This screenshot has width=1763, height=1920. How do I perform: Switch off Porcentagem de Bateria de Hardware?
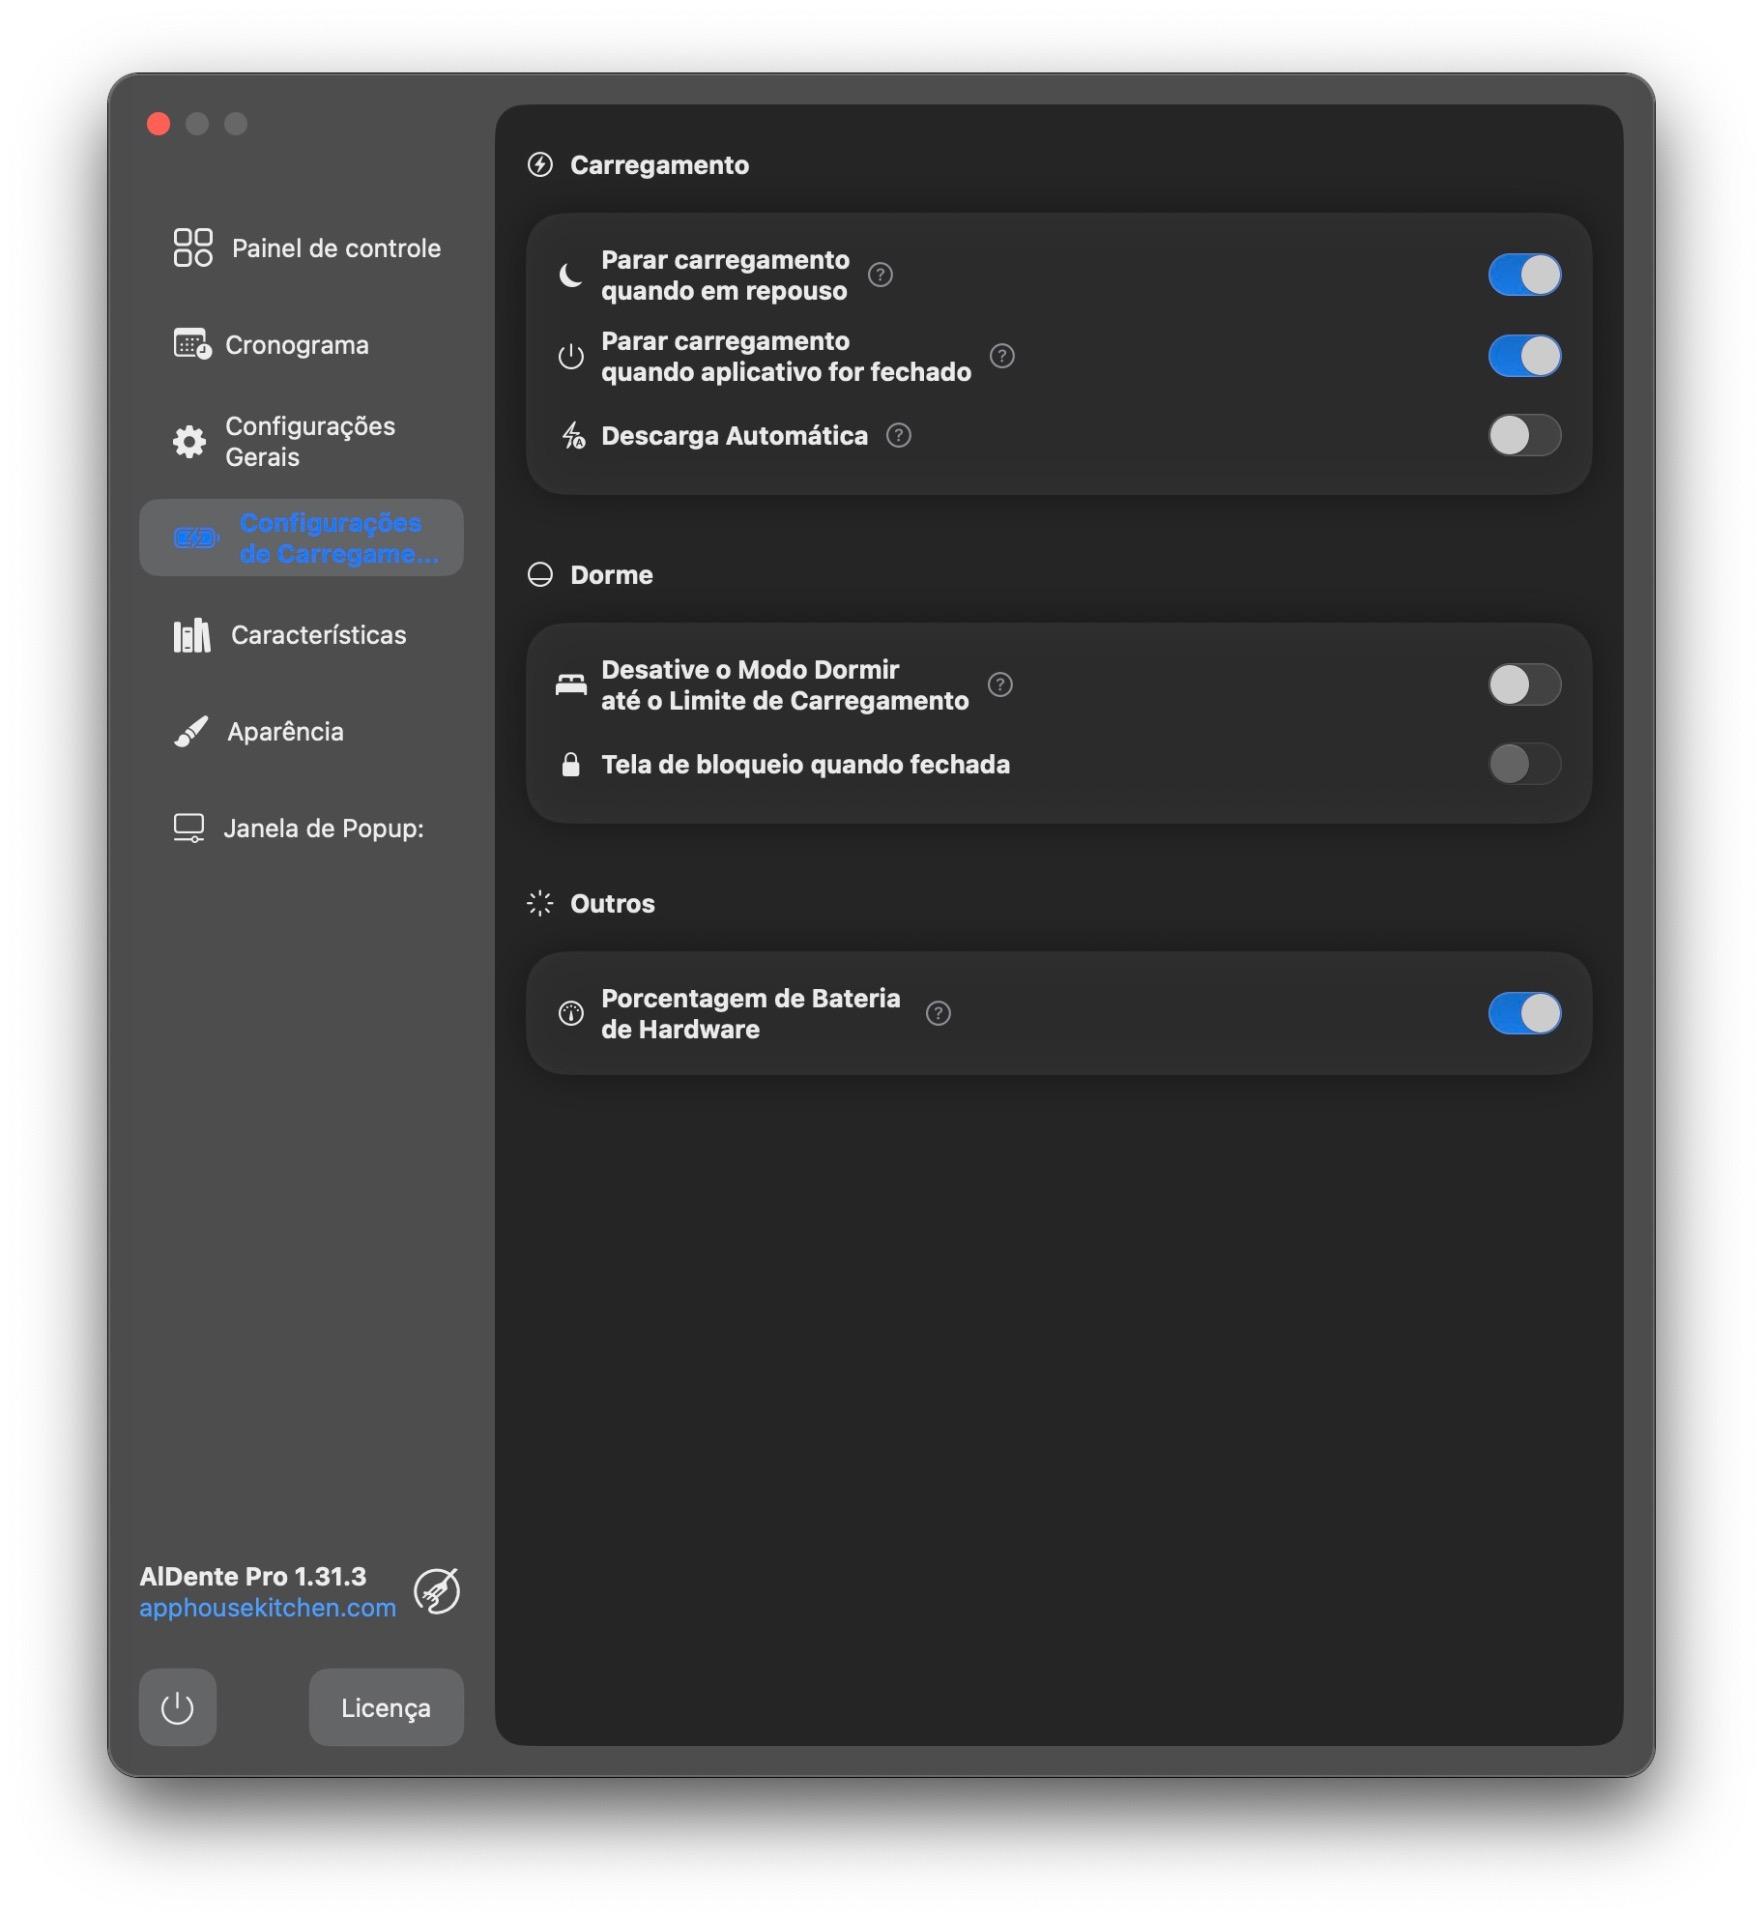pyautogui.click(x=1523, y=1013)
